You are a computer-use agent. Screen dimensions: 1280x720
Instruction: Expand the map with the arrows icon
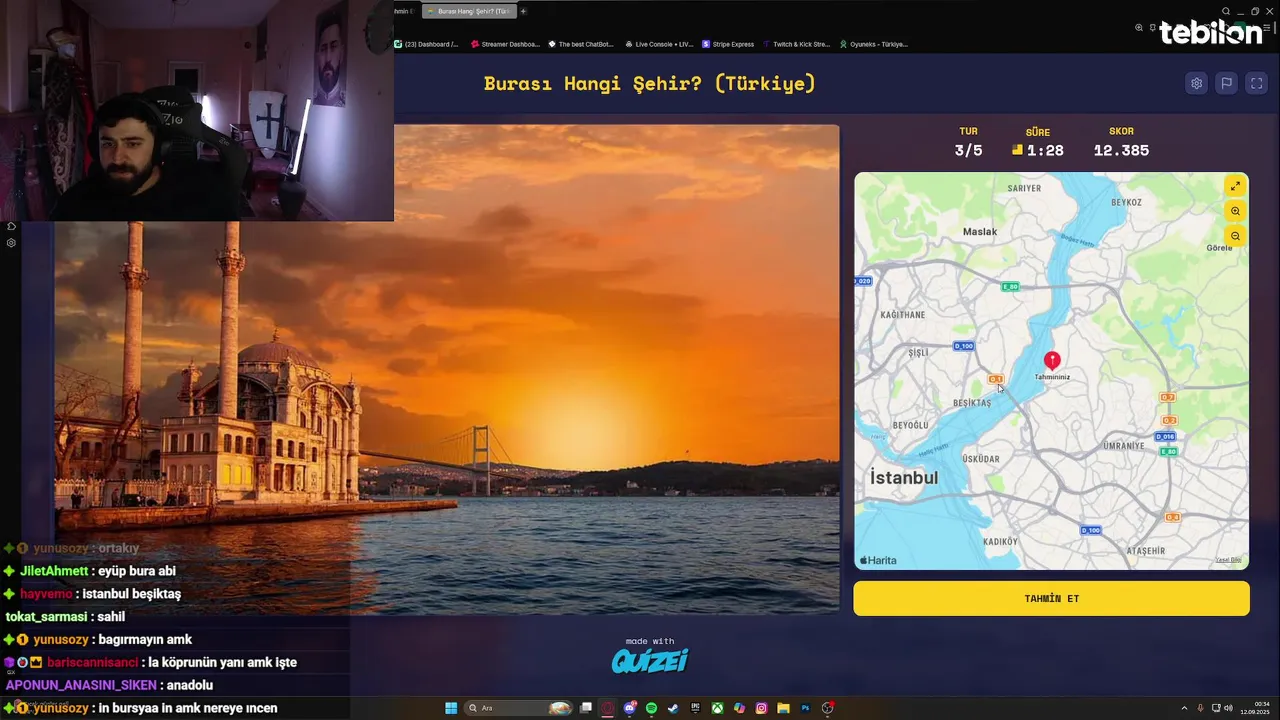[1235, 186]
